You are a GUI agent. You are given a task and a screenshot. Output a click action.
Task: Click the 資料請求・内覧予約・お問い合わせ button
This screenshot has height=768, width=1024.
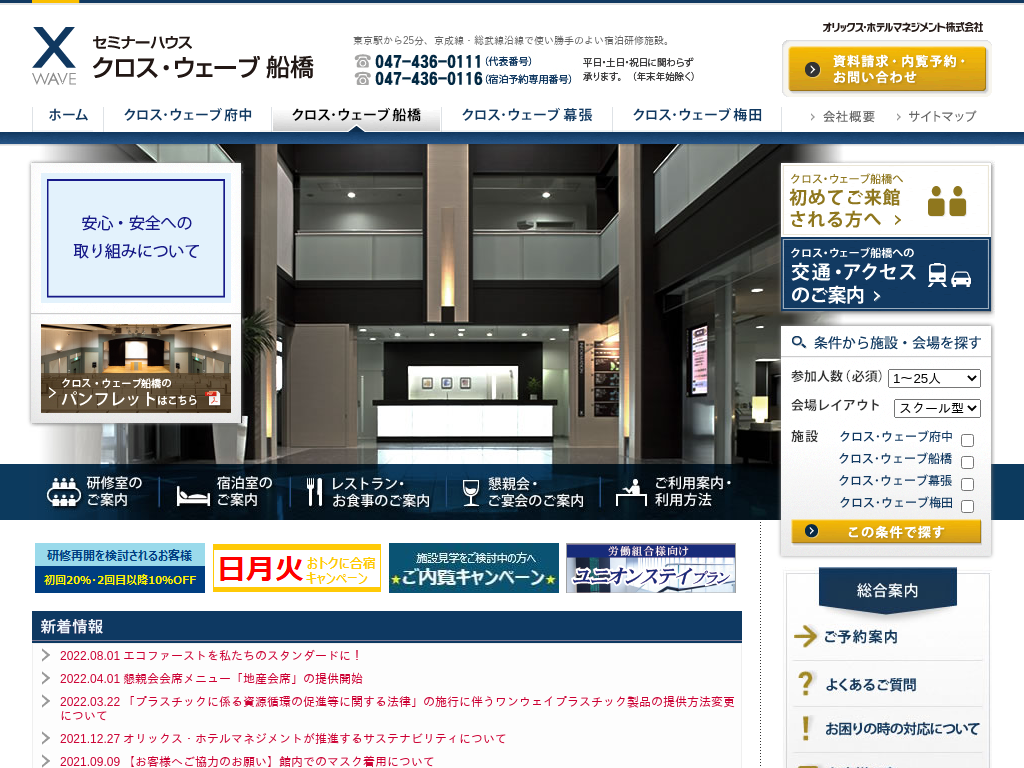pos(887,69)
